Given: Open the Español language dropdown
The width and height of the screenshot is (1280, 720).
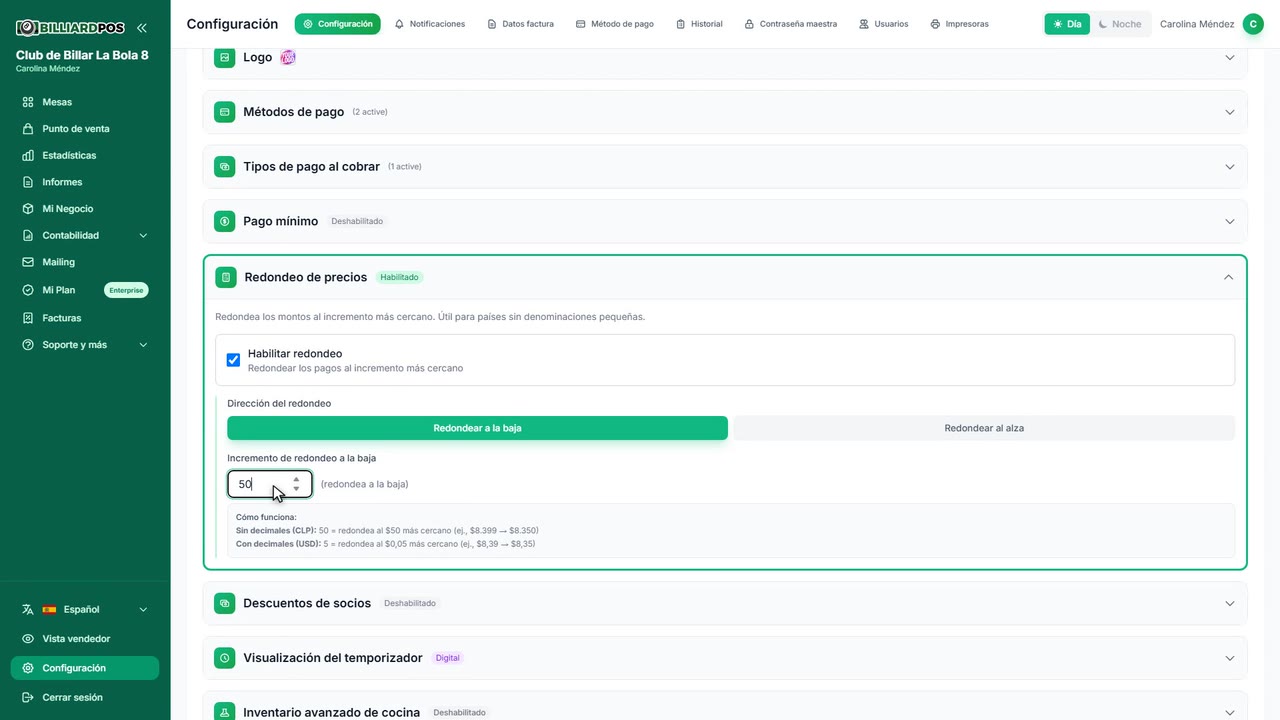Looking at the screenshot, I should 85,609.
